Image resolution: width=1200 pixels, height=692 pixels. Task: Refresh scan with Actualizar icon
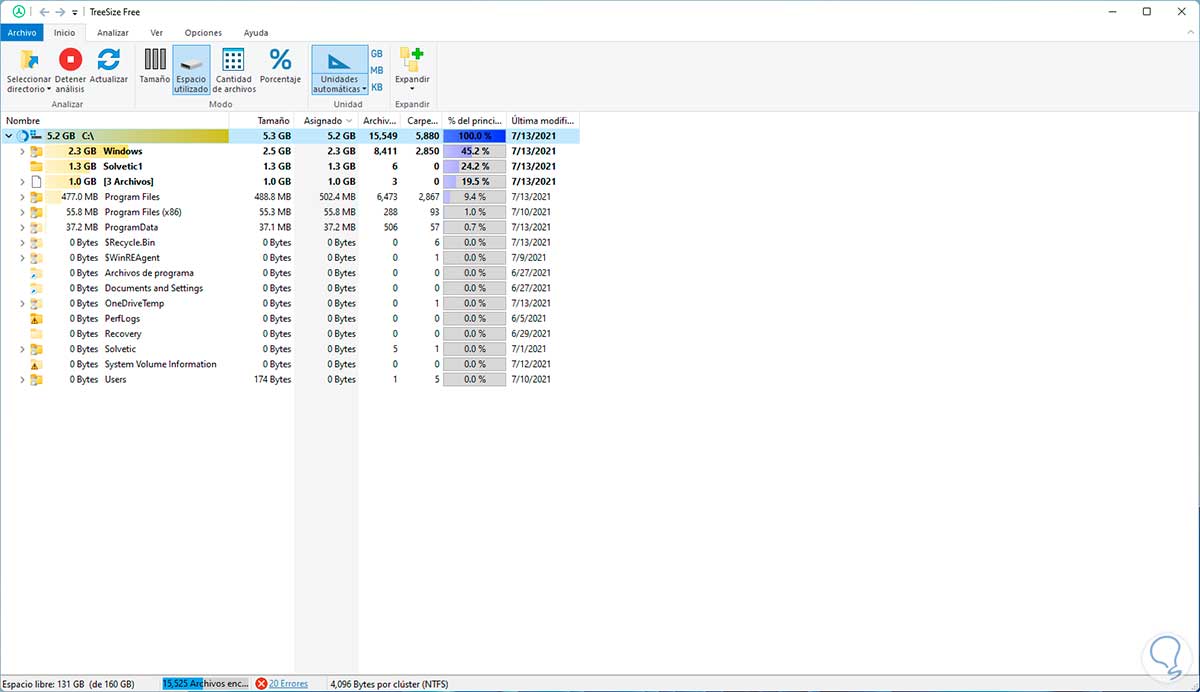[x=108, y=59]
